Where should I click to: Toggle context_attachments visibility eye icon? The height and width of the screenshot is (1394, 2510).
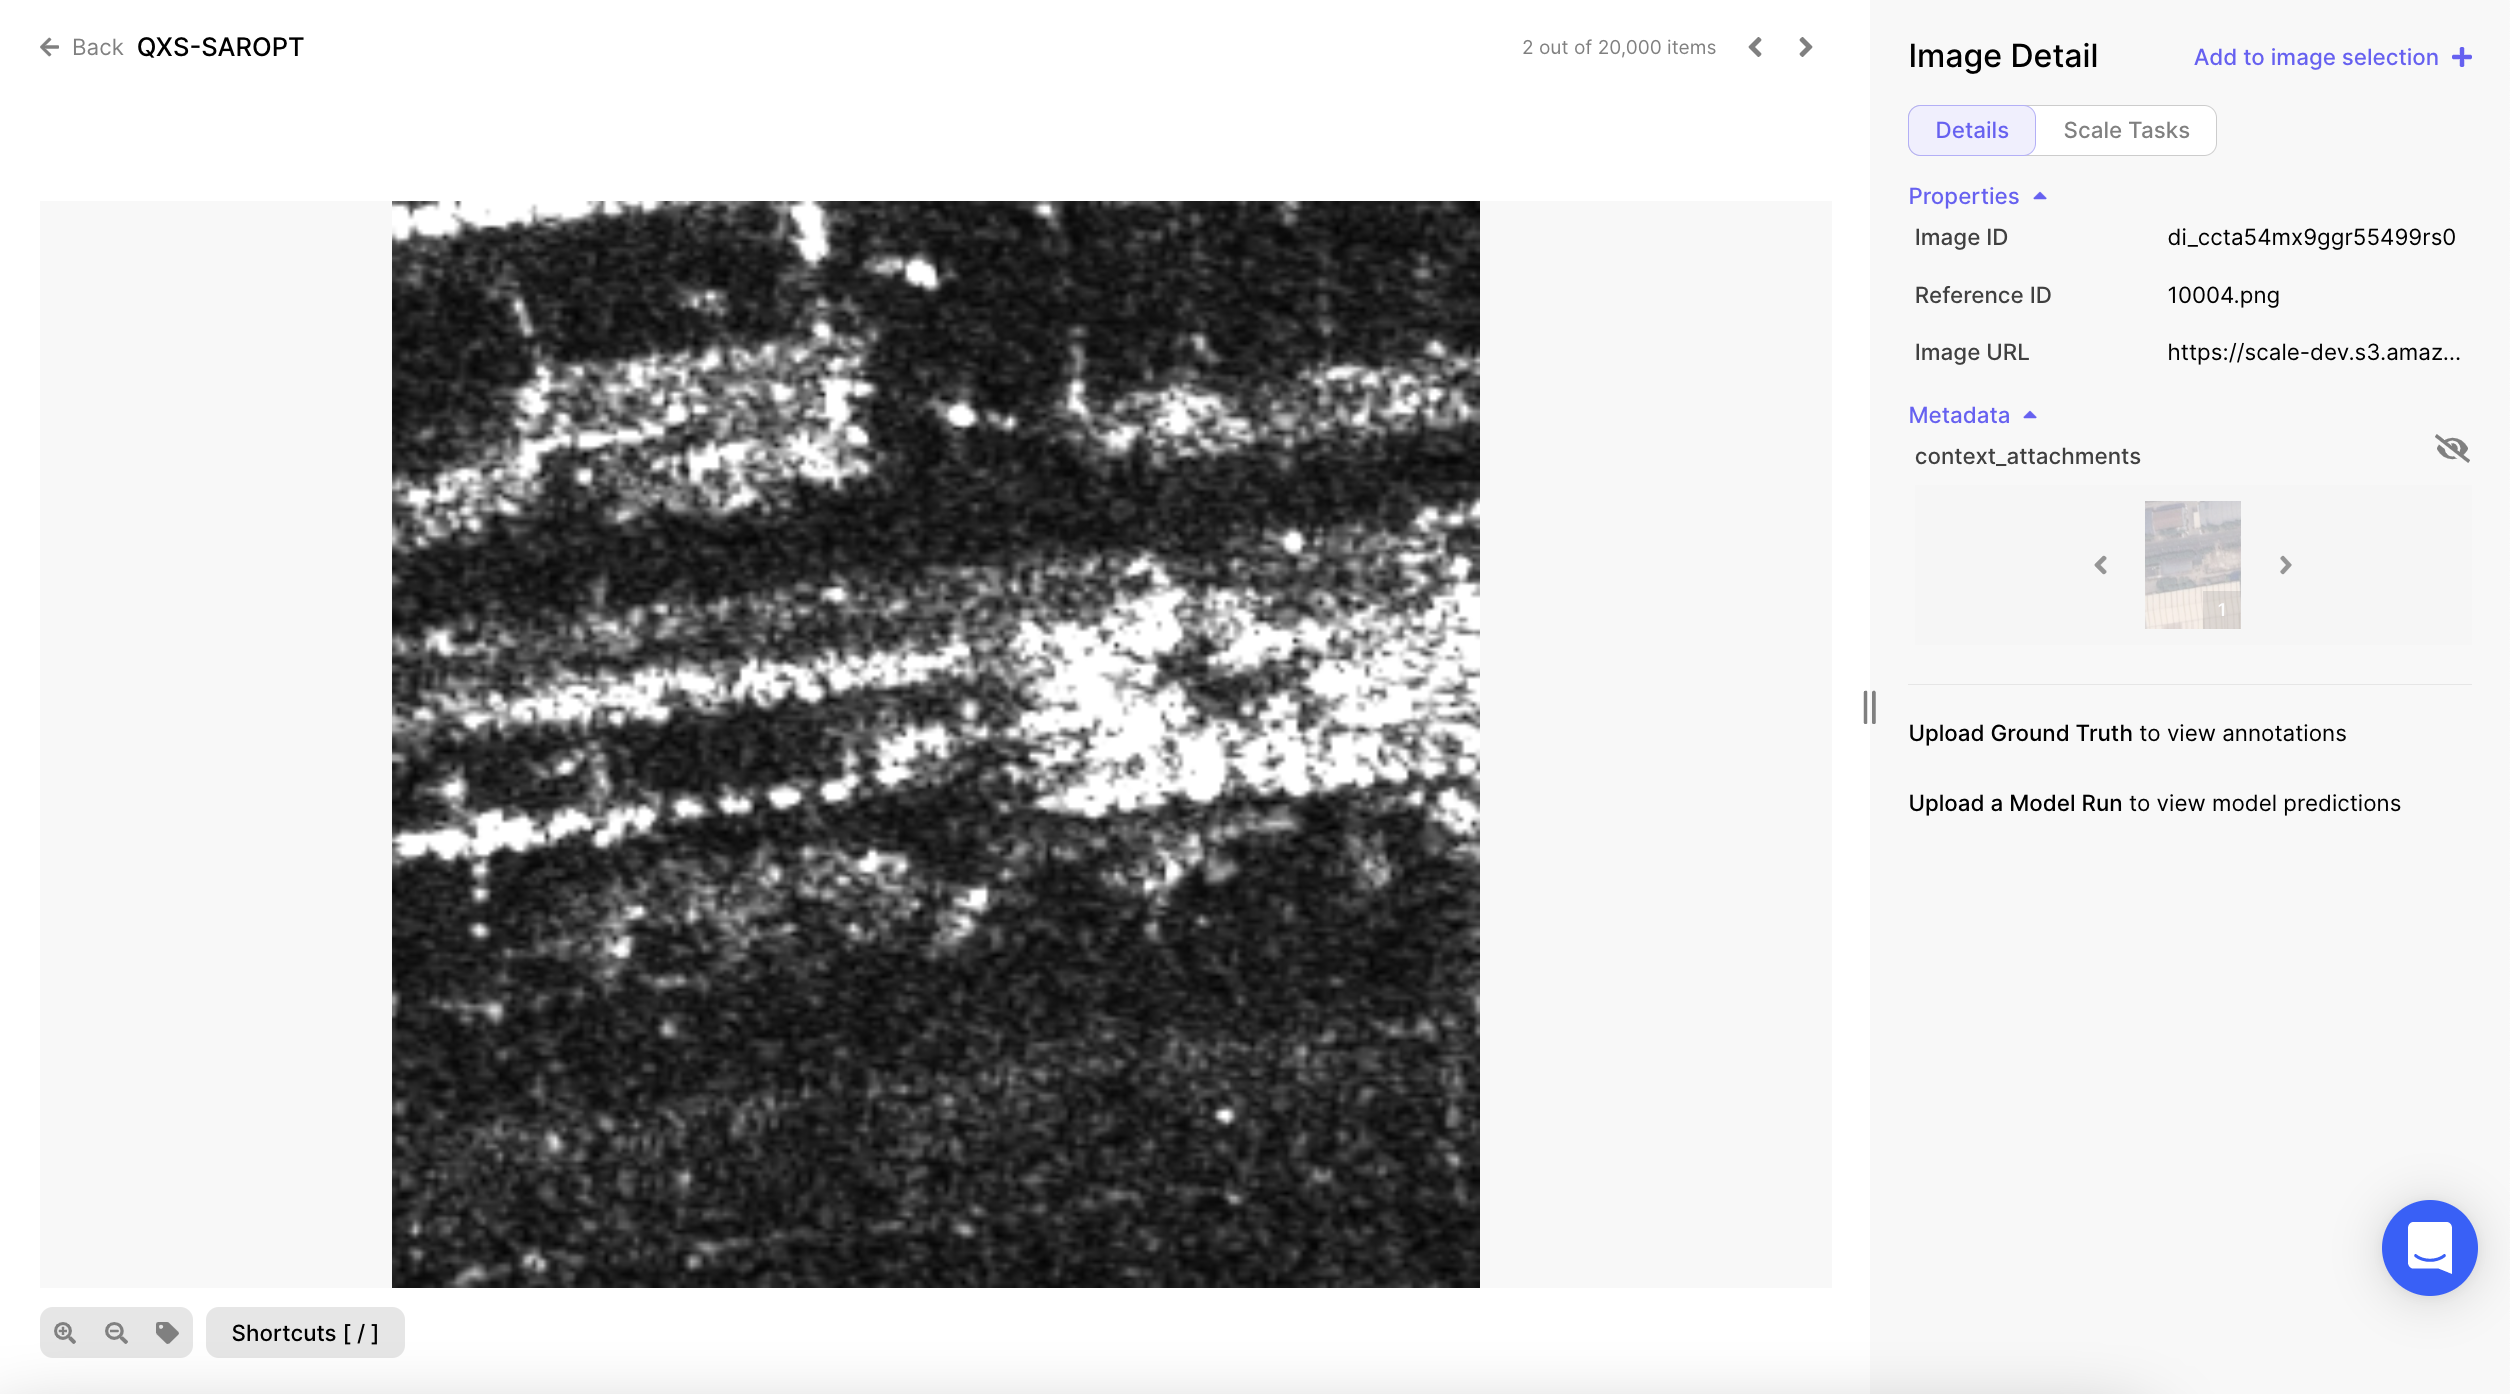click(x=2452, y=449)
